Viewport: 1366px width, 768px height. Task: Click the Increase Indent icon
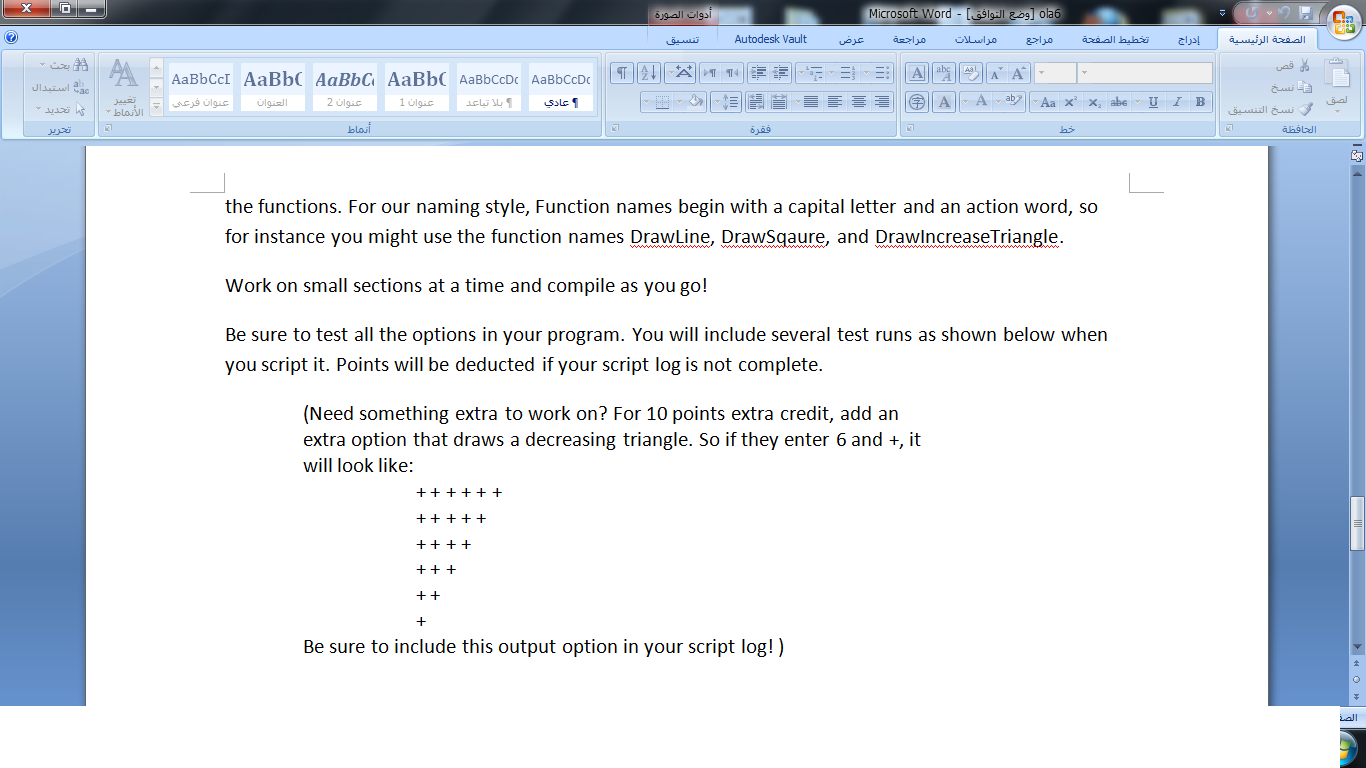(x=760, y=72)
